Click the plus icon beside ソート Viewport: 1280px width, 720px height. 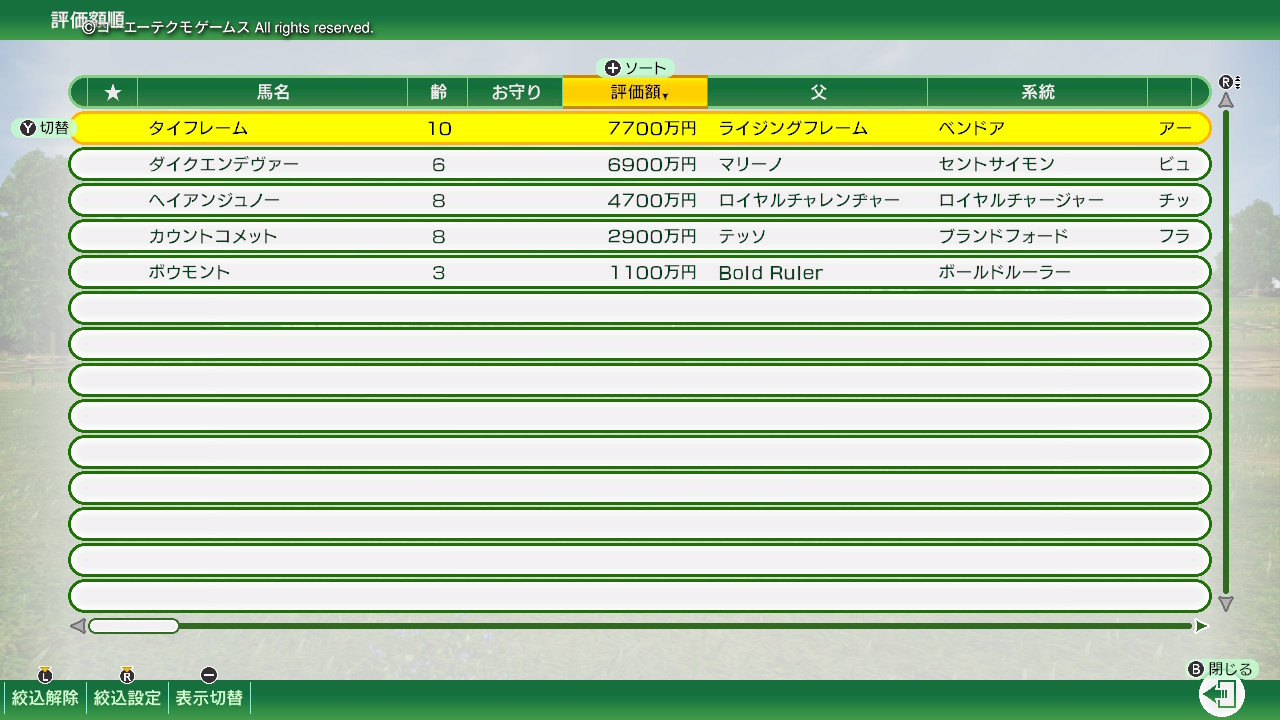click(x=613, y=68)
